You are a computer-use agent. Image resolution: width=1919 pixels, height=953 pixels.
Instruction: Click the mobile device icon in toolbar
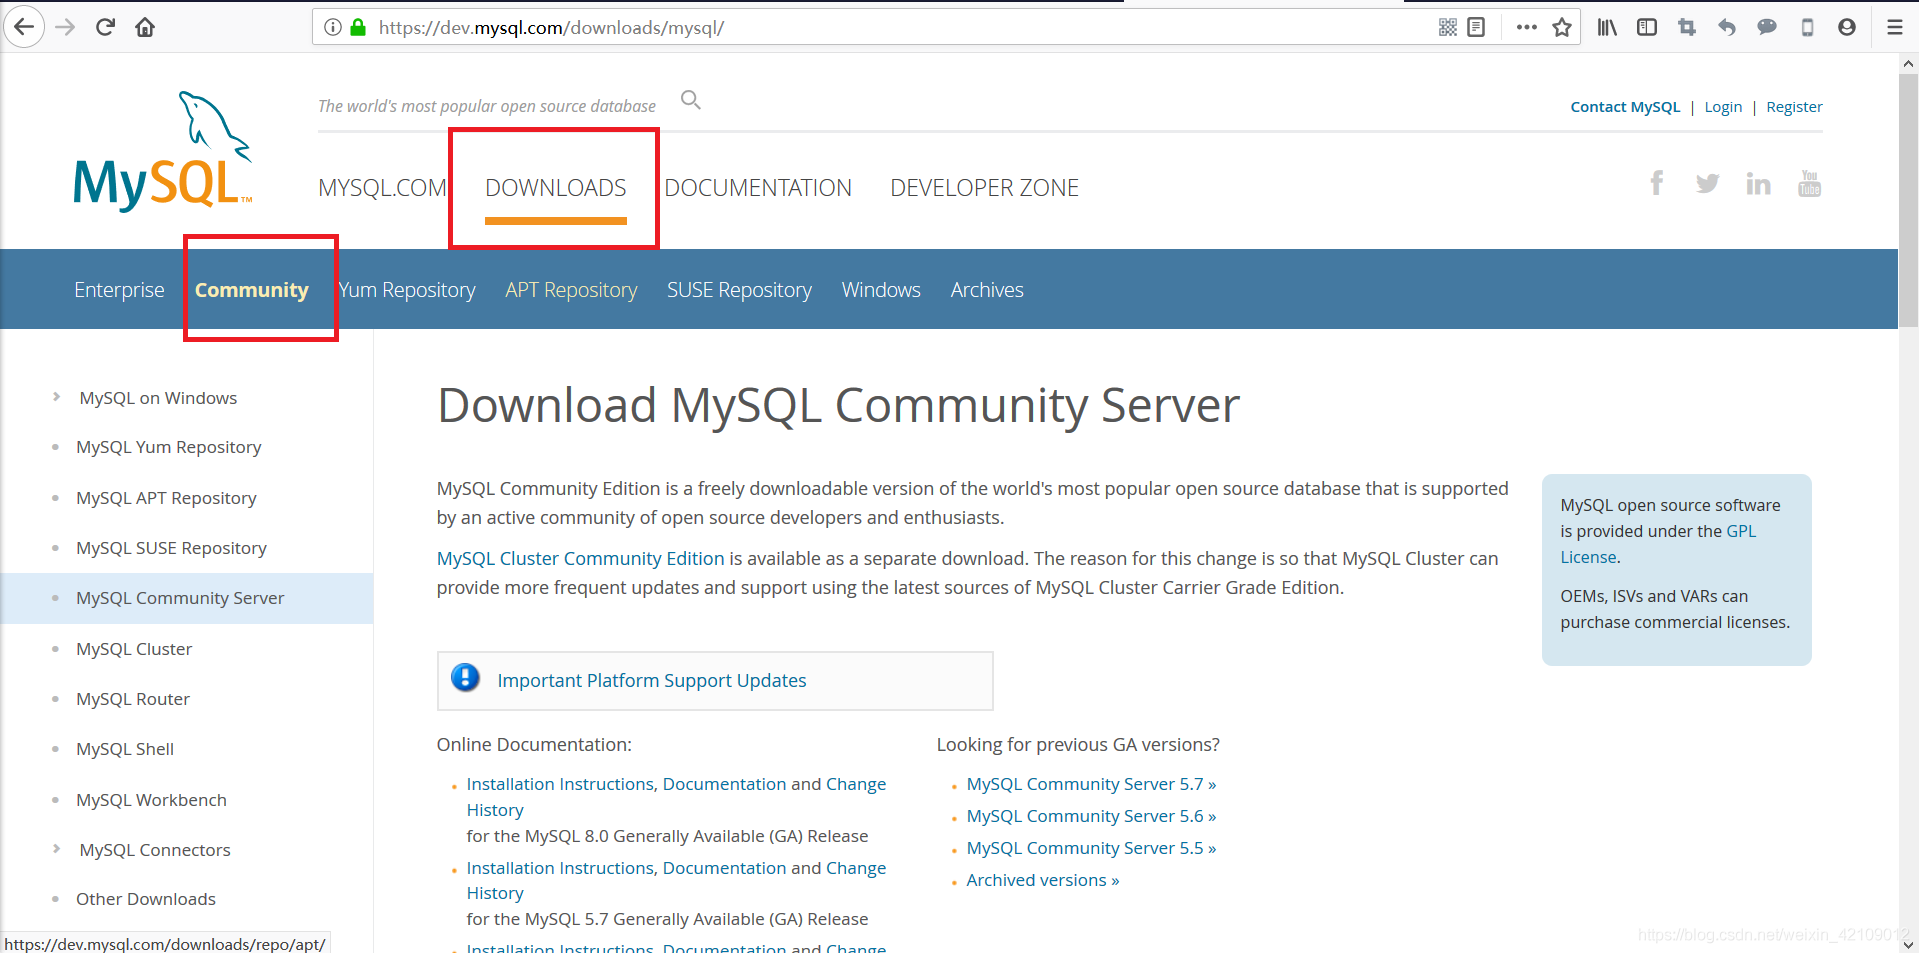coord(1807,27)
